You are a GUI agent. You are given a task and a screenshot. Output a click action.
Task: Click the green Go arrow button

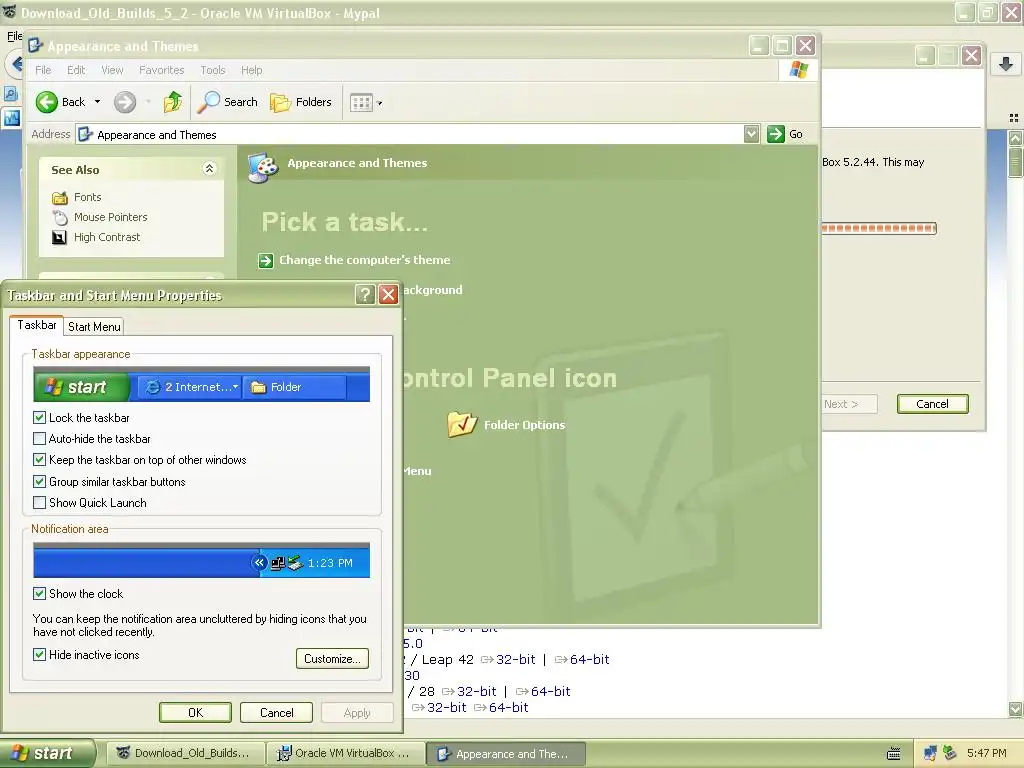tap(775, 134)
